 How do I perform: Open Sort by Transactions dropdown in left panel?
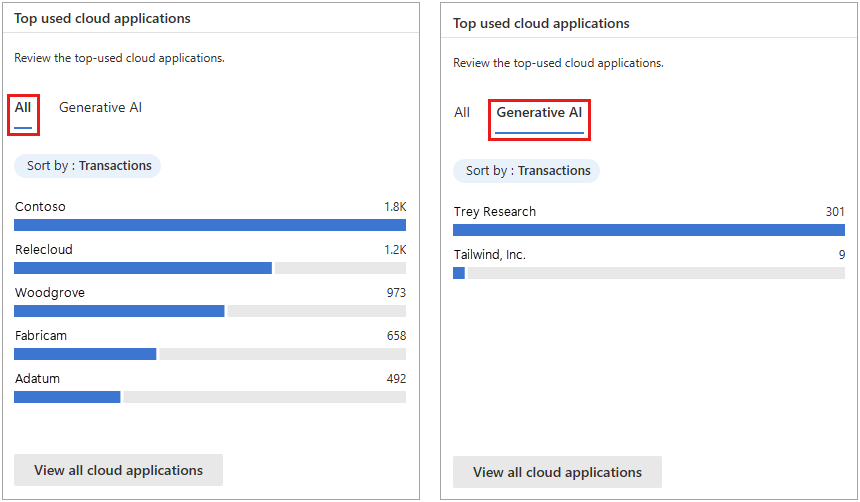[x=88, y=166]
